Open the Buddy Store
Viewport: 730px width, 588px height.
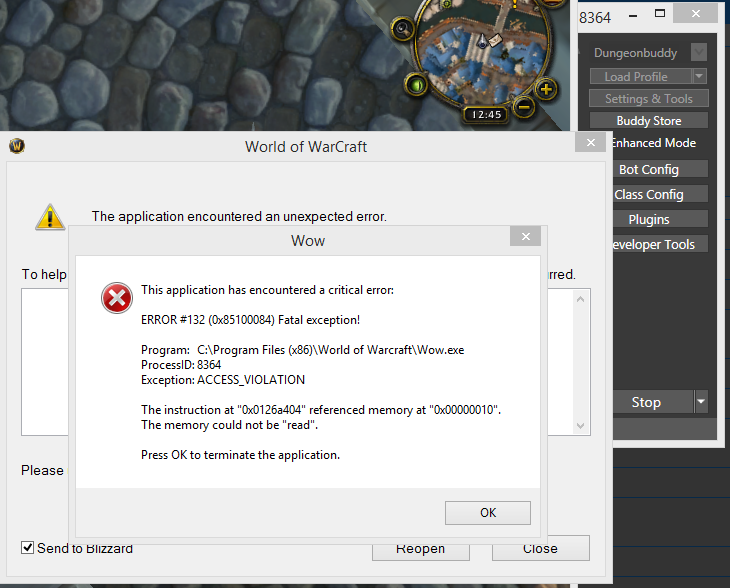point(649,121)
